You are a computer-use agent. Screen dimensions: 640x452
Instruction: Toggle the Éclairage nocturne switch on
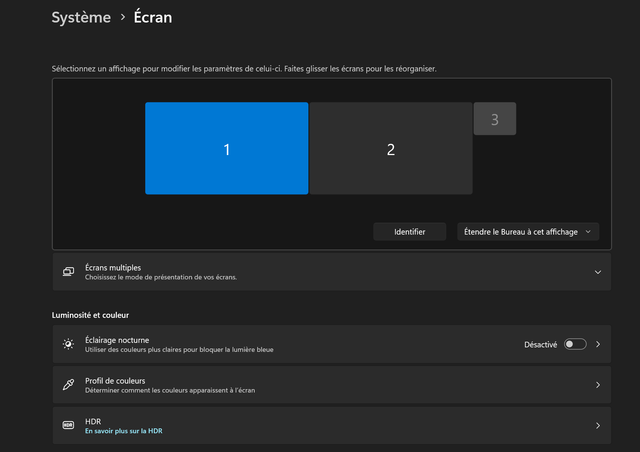pos(575,344)
